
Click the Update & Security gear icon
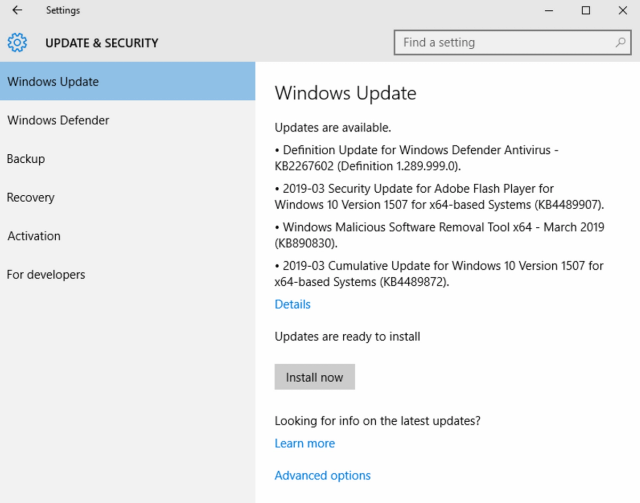(17, 42)
